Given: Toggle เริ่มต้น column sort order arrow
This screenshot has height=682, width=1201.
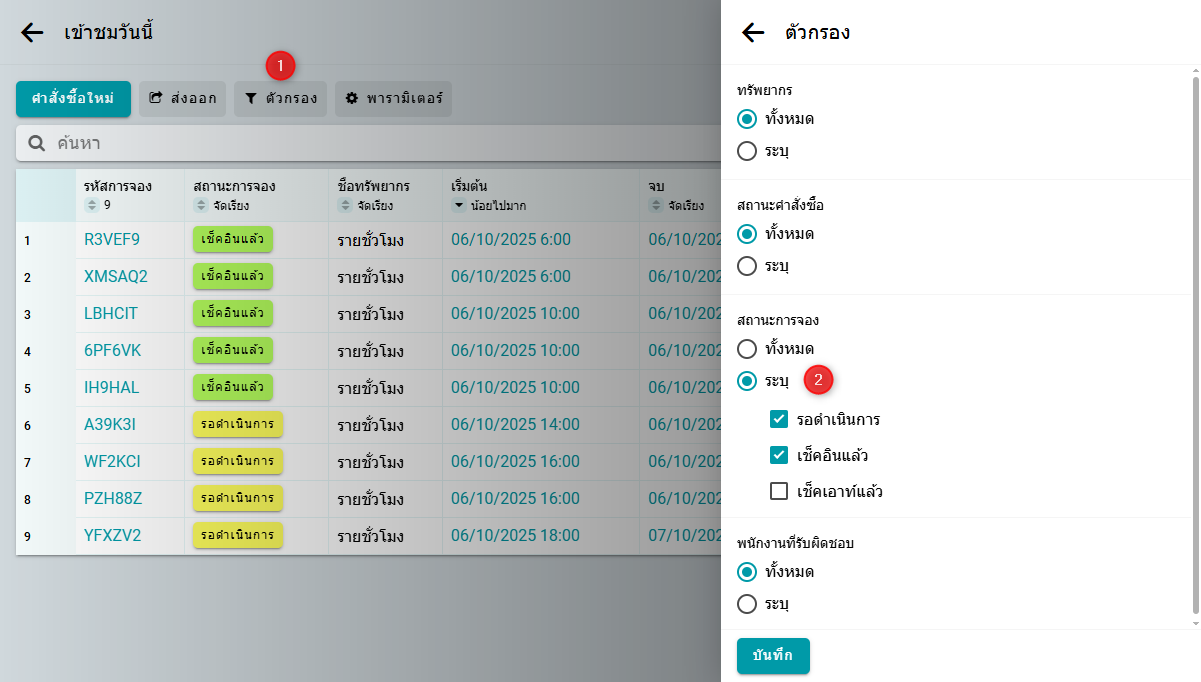Looking at the screenshot, I should (x=459, y=205).
